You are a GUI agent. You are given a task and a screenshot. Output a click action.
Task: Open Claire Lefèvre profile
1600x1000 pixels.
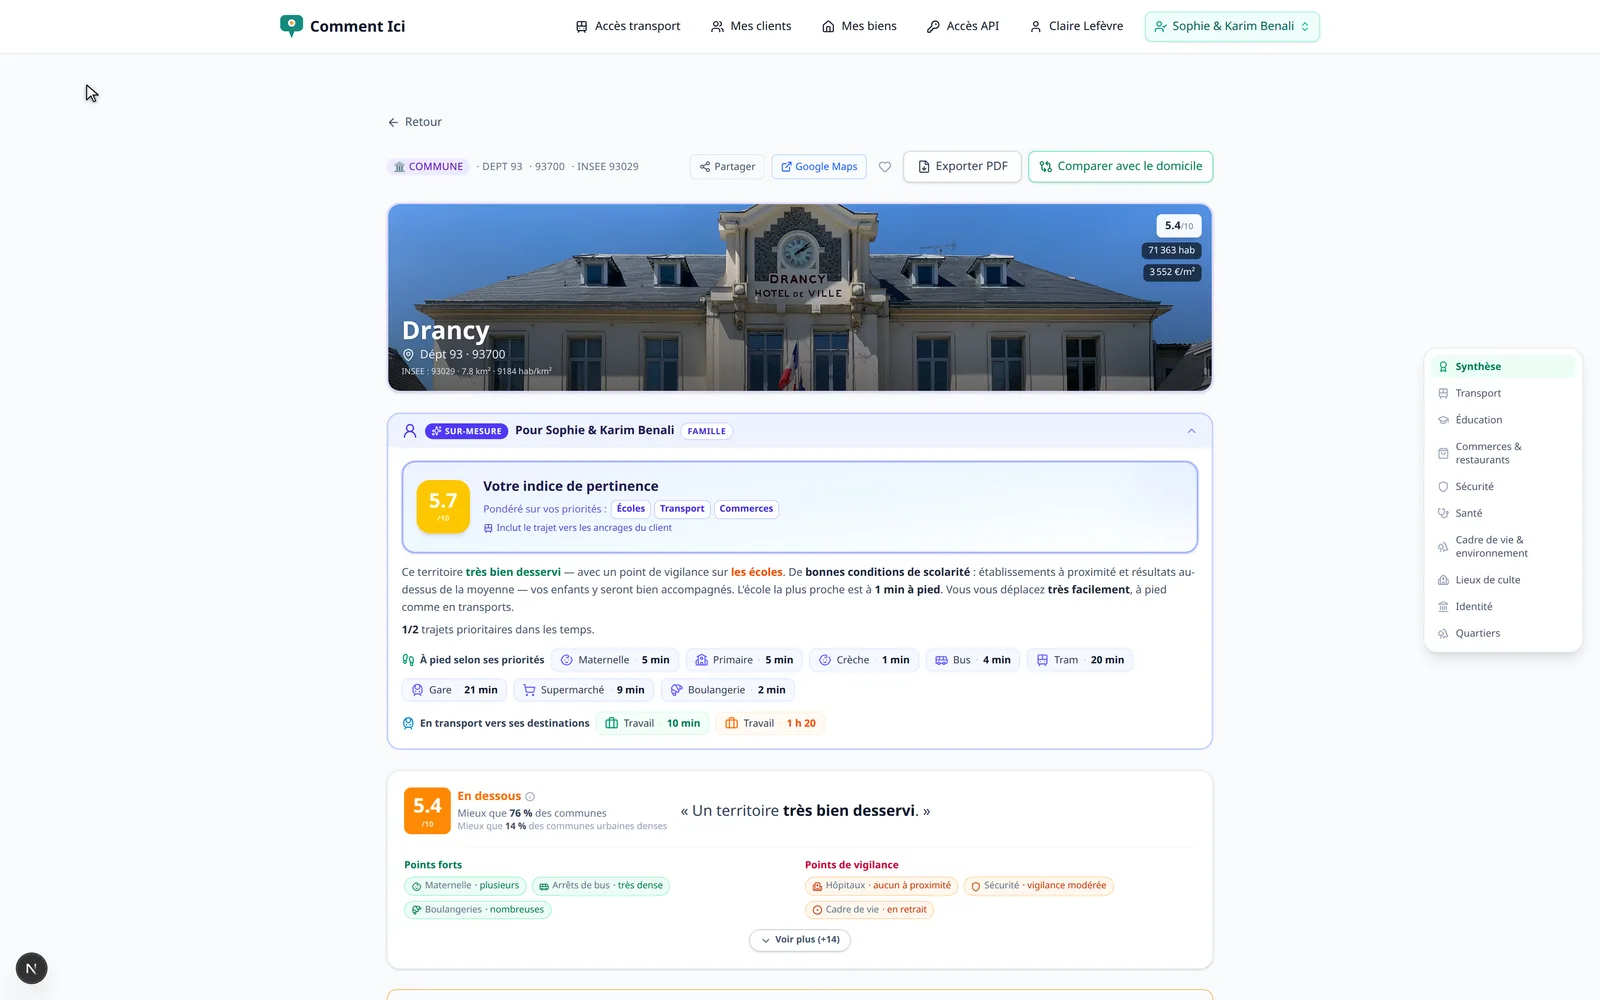click(x=1076, y=26)
